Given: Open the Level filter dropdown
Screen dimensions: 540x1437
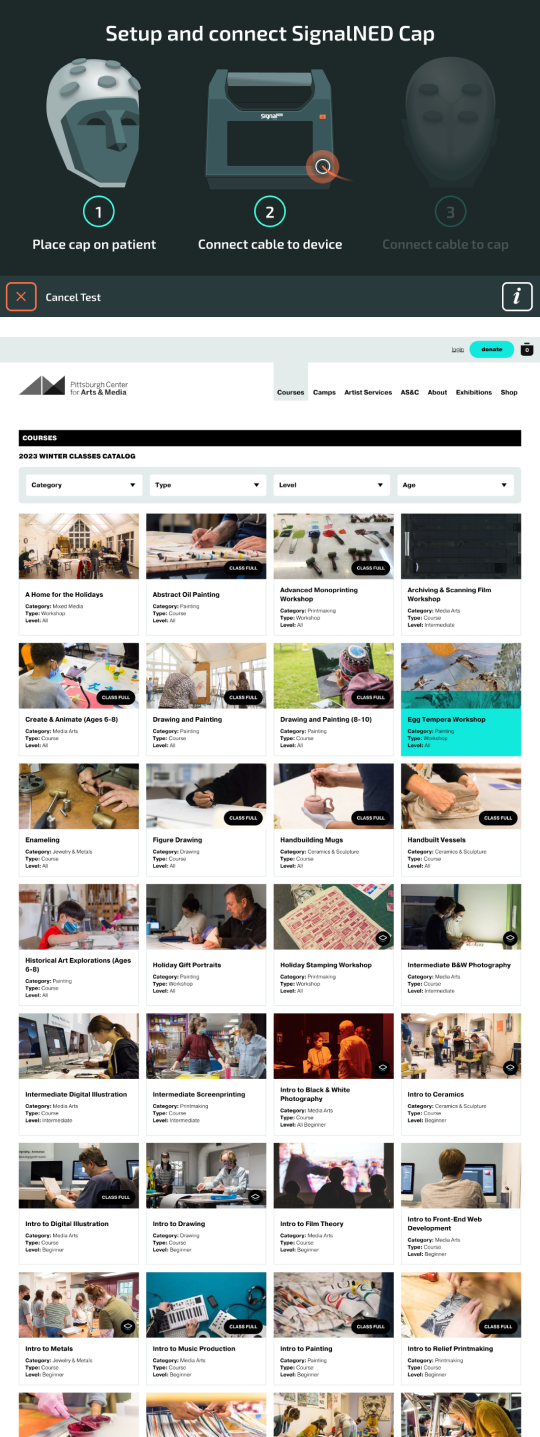Looking at the screenshot, I should click(x=332, y=485).
